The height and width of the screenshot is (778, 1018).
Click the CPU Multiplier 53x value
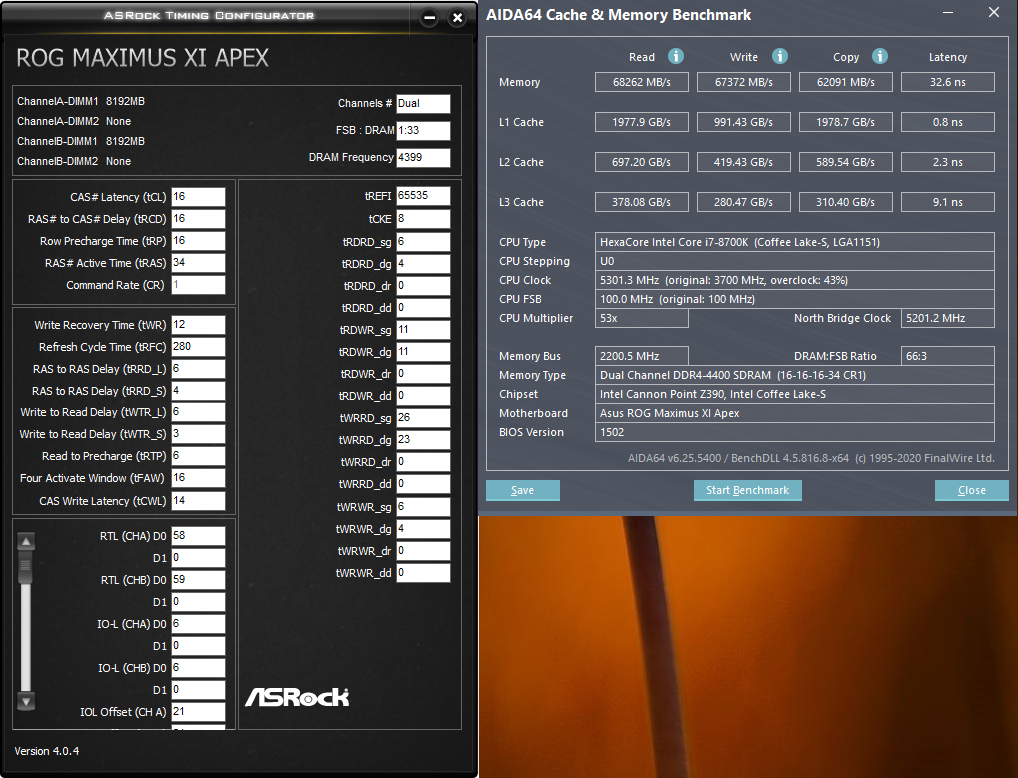[x=641, y=318]
